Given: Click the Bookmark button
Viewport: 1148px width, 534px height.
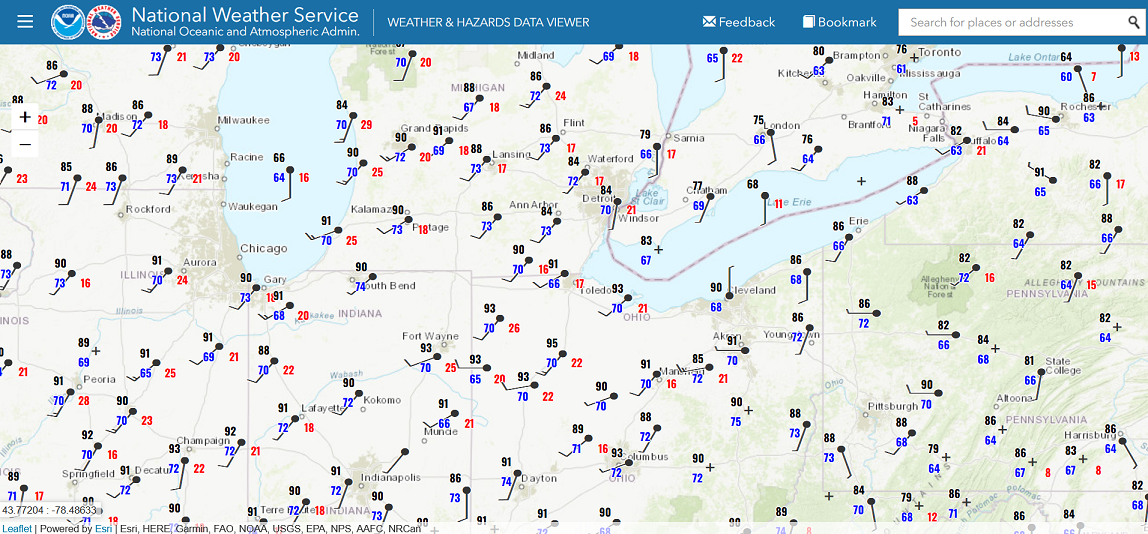Looking at the screenshot, I should tap(839, 22).
